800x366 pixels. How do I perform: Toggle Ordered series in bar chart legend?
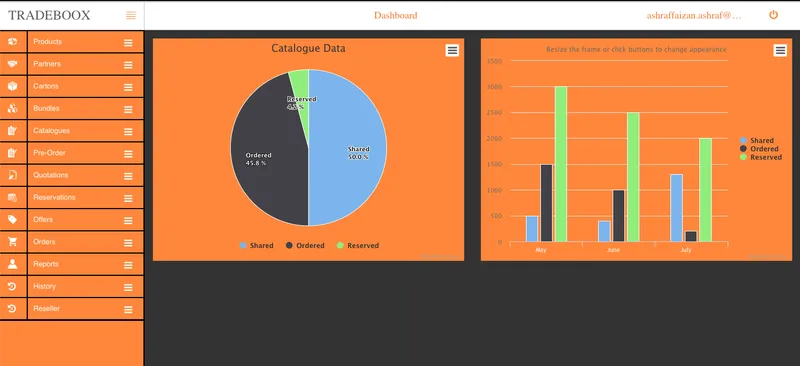(x=759, y=149)
